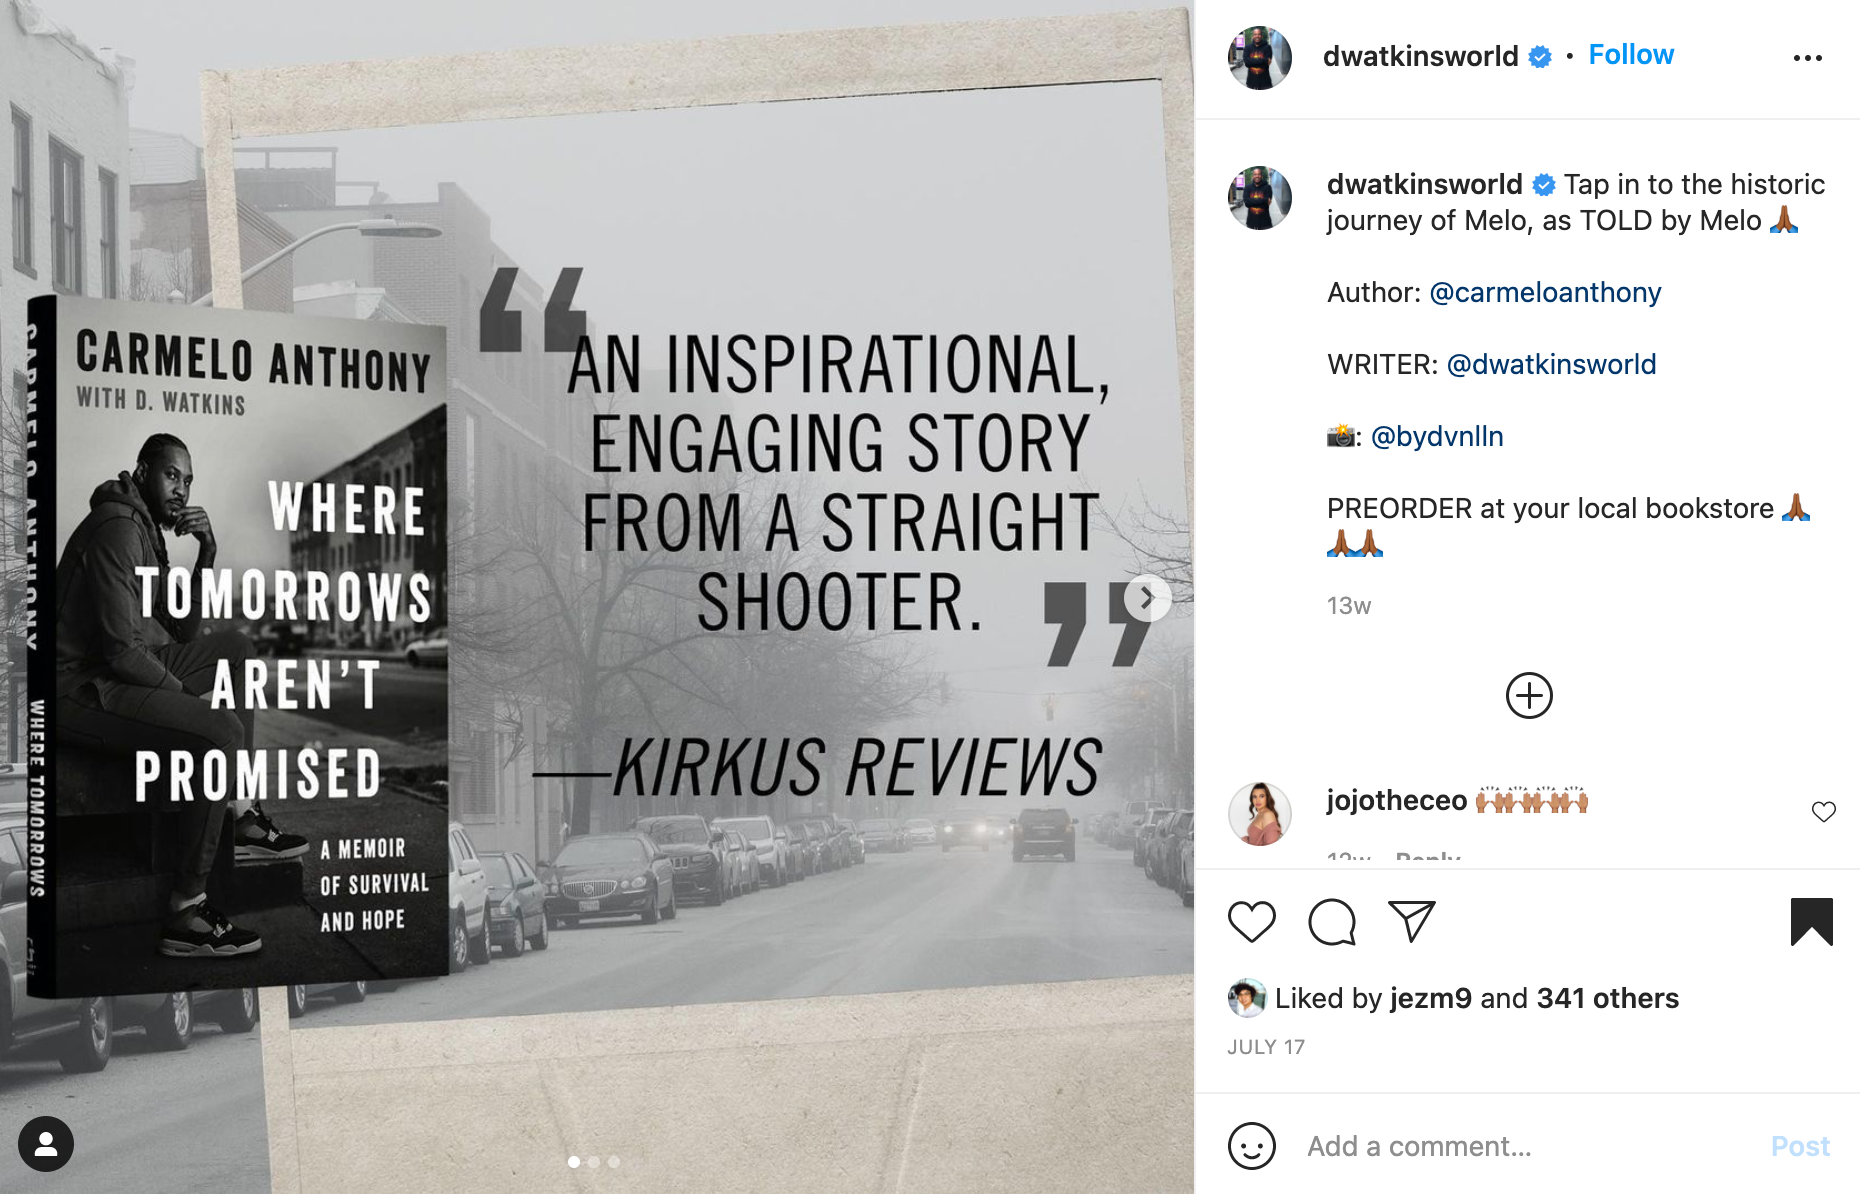Open liker avatar next to Liked by
The image size is (1860, 1194).
[1246, 998]
